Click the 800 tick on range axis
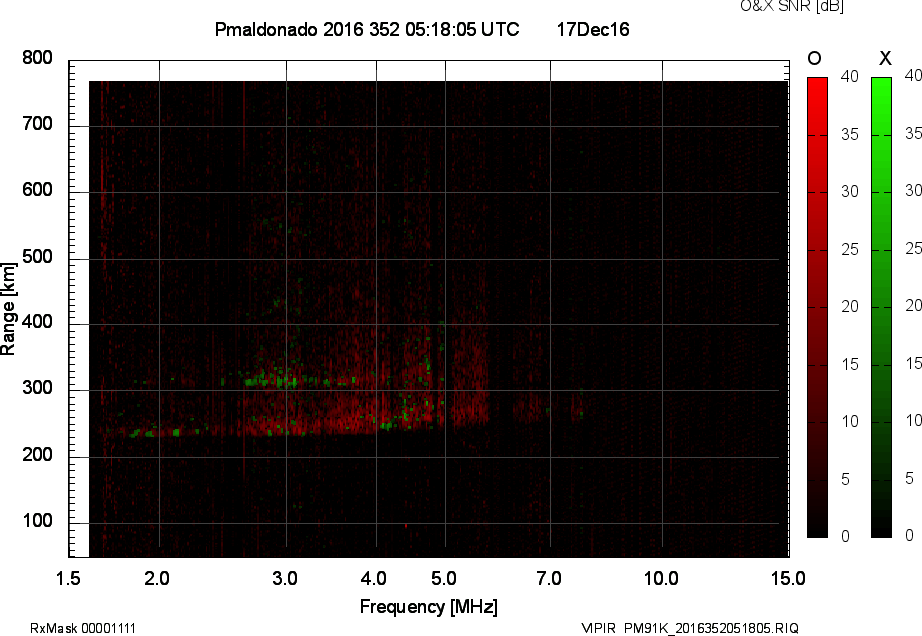Image resolution: width=922 pixels, height=636 pixels. (x=37, y=58)
